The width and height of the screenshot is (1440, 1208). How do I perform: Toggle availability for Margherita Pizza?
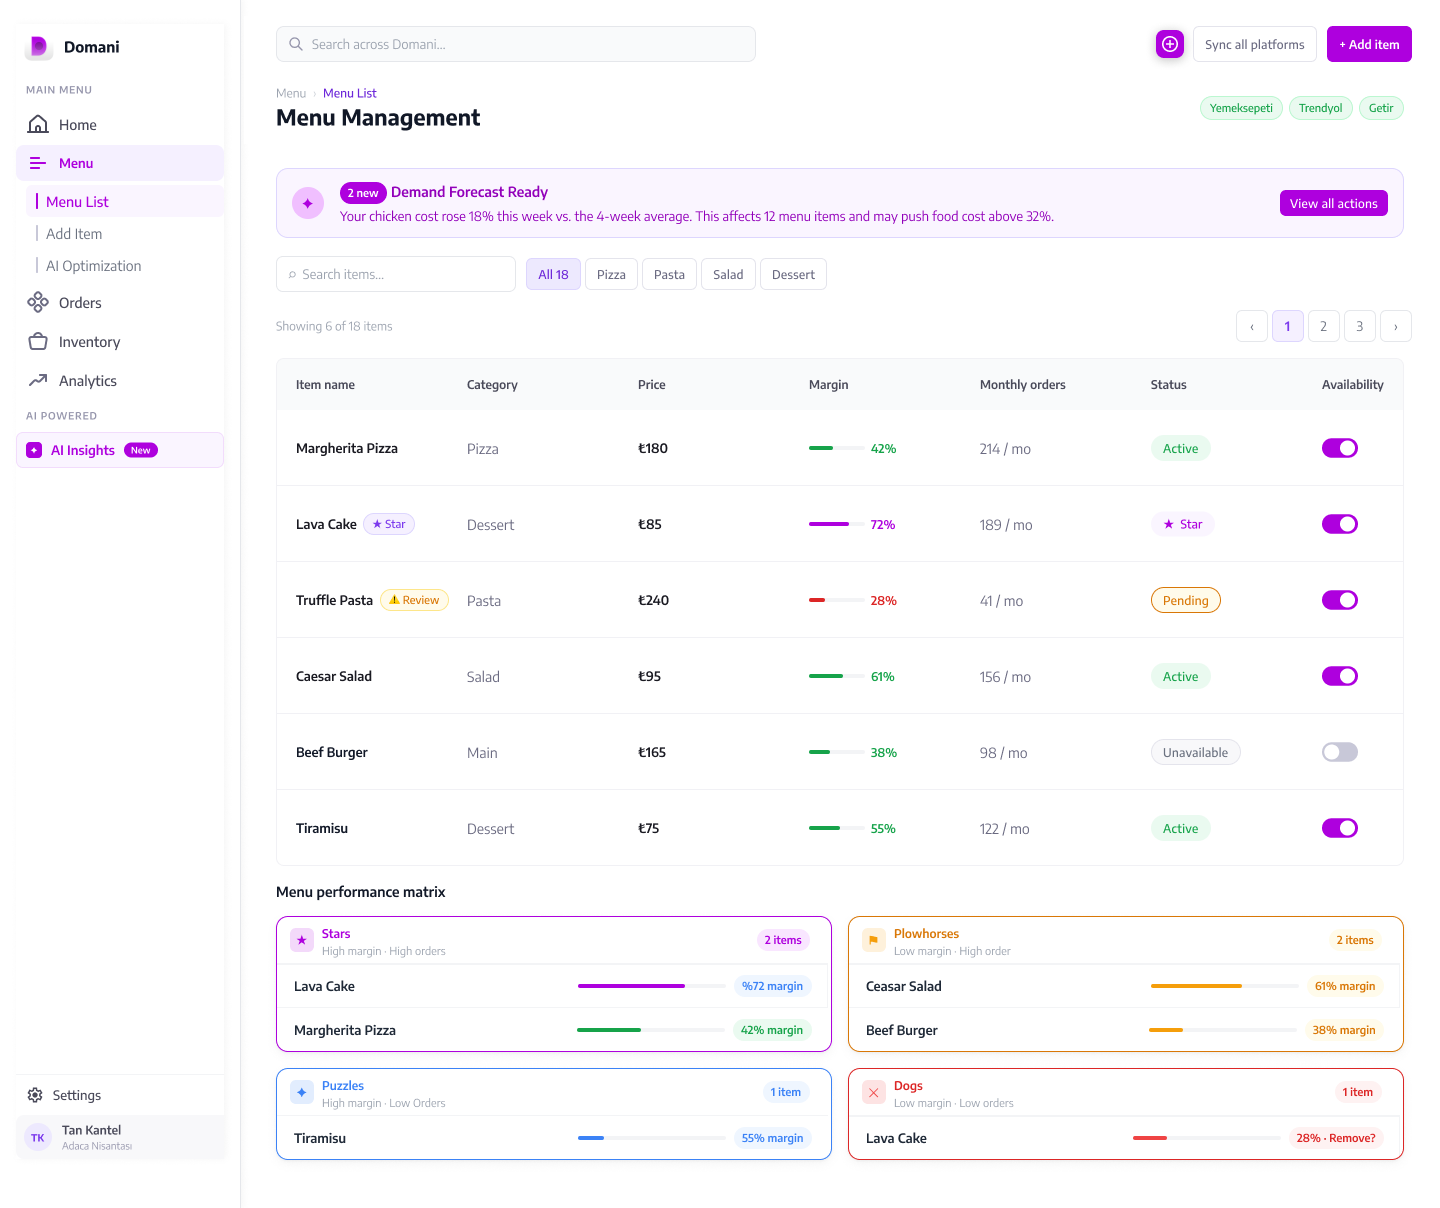(x=1340, y=448)
